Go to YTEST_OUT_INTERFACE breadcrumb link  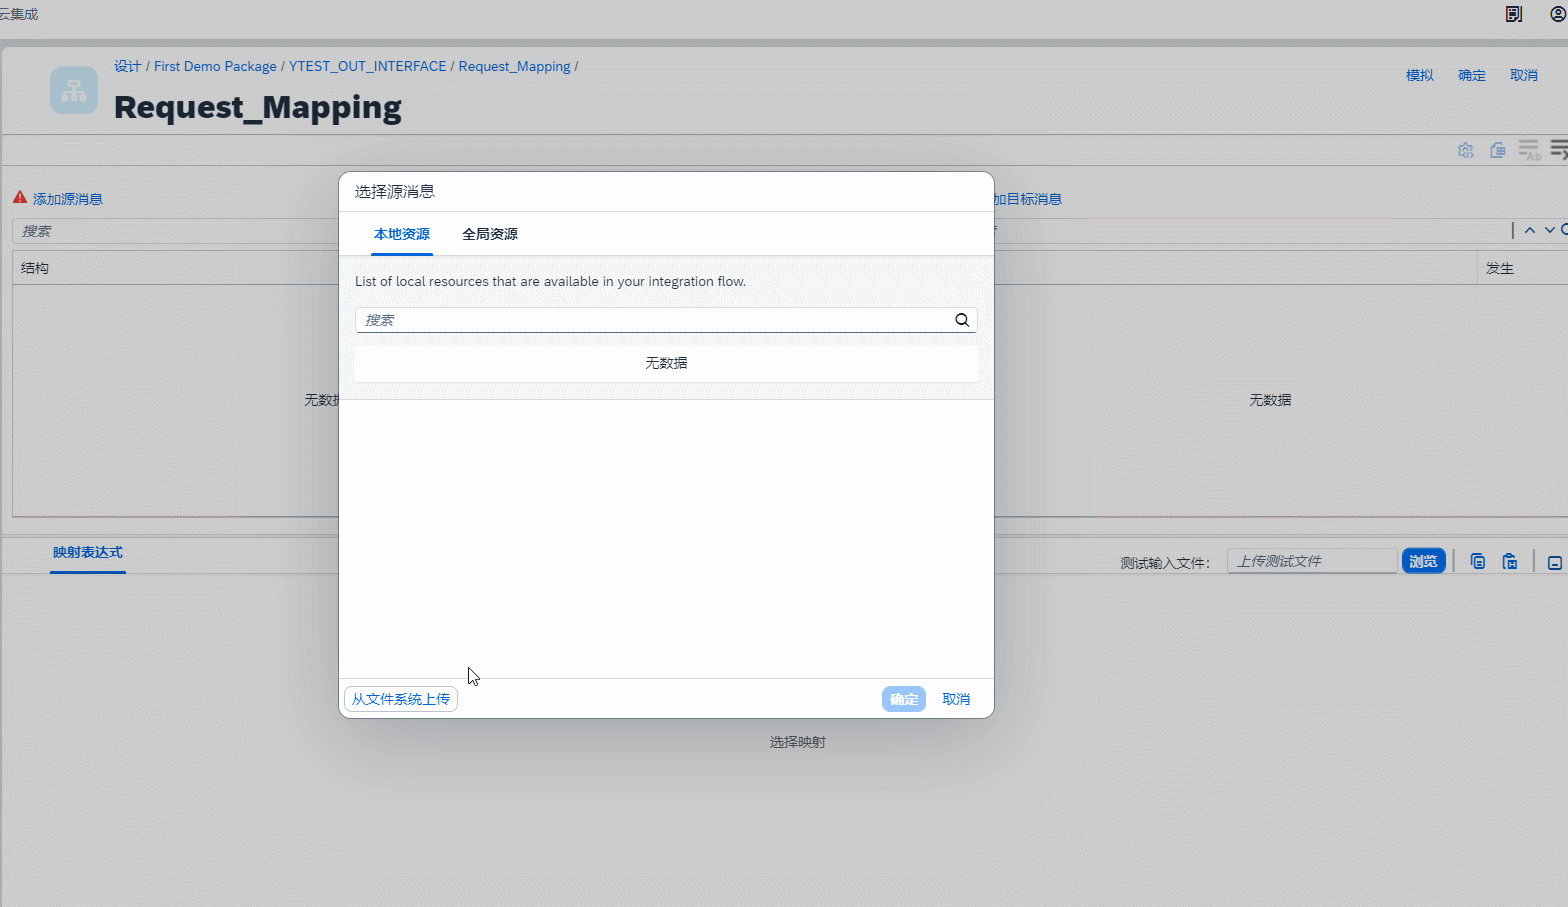click(368, 67)
